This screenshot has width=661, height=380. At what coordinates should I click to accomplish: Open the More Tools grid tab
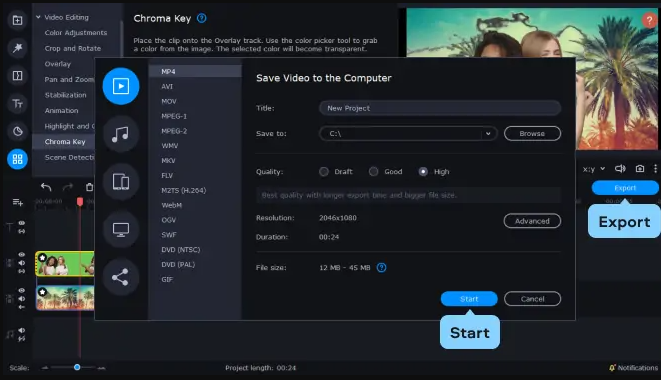pos(17,159)
